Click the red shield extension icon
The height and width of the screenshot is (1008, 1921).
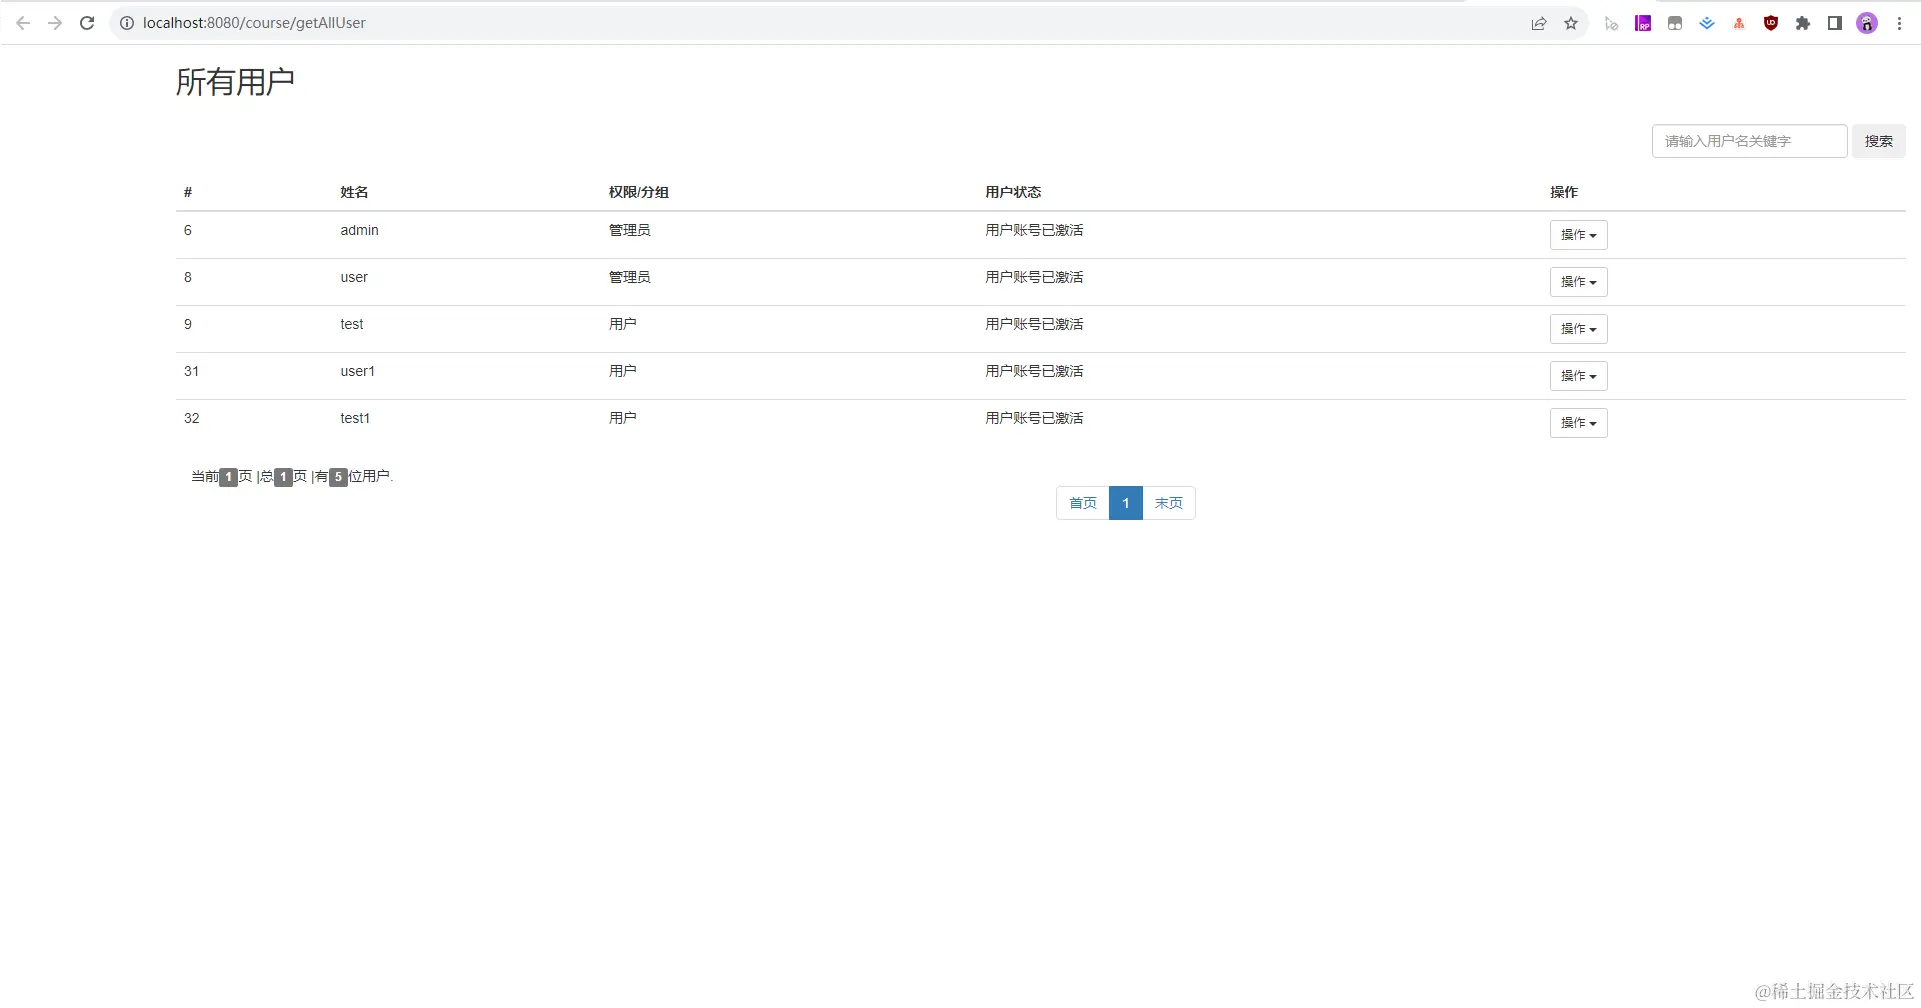click(1771, 23)
